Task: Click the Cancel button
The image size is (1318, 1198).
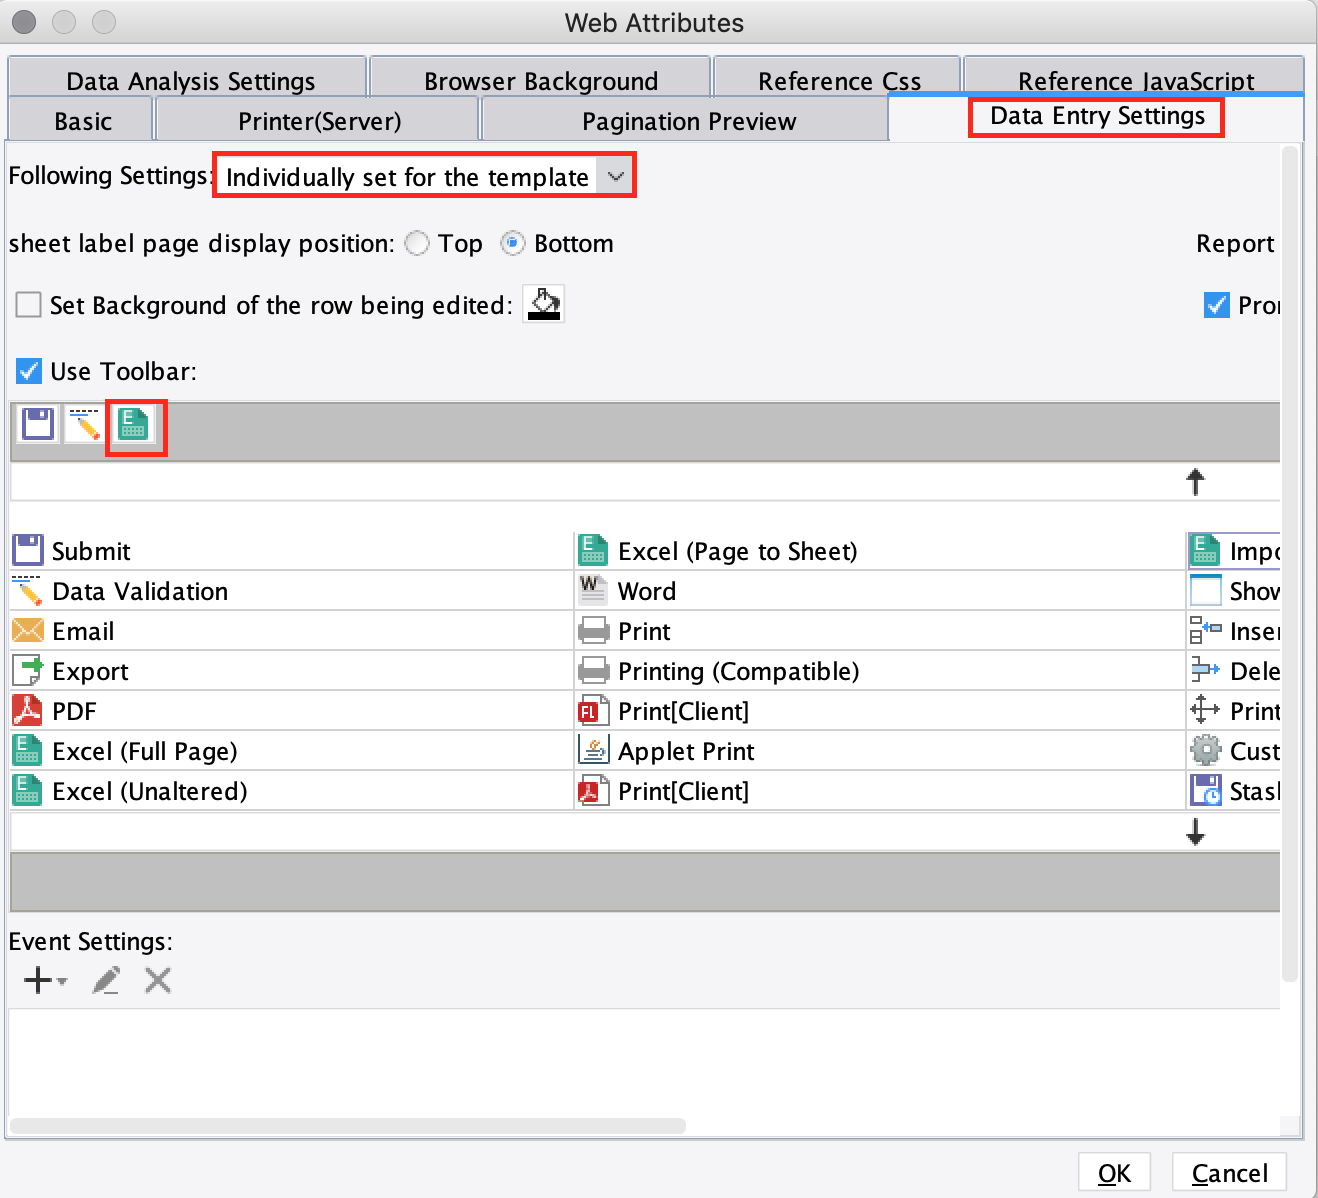Action: (1229, 1172)
